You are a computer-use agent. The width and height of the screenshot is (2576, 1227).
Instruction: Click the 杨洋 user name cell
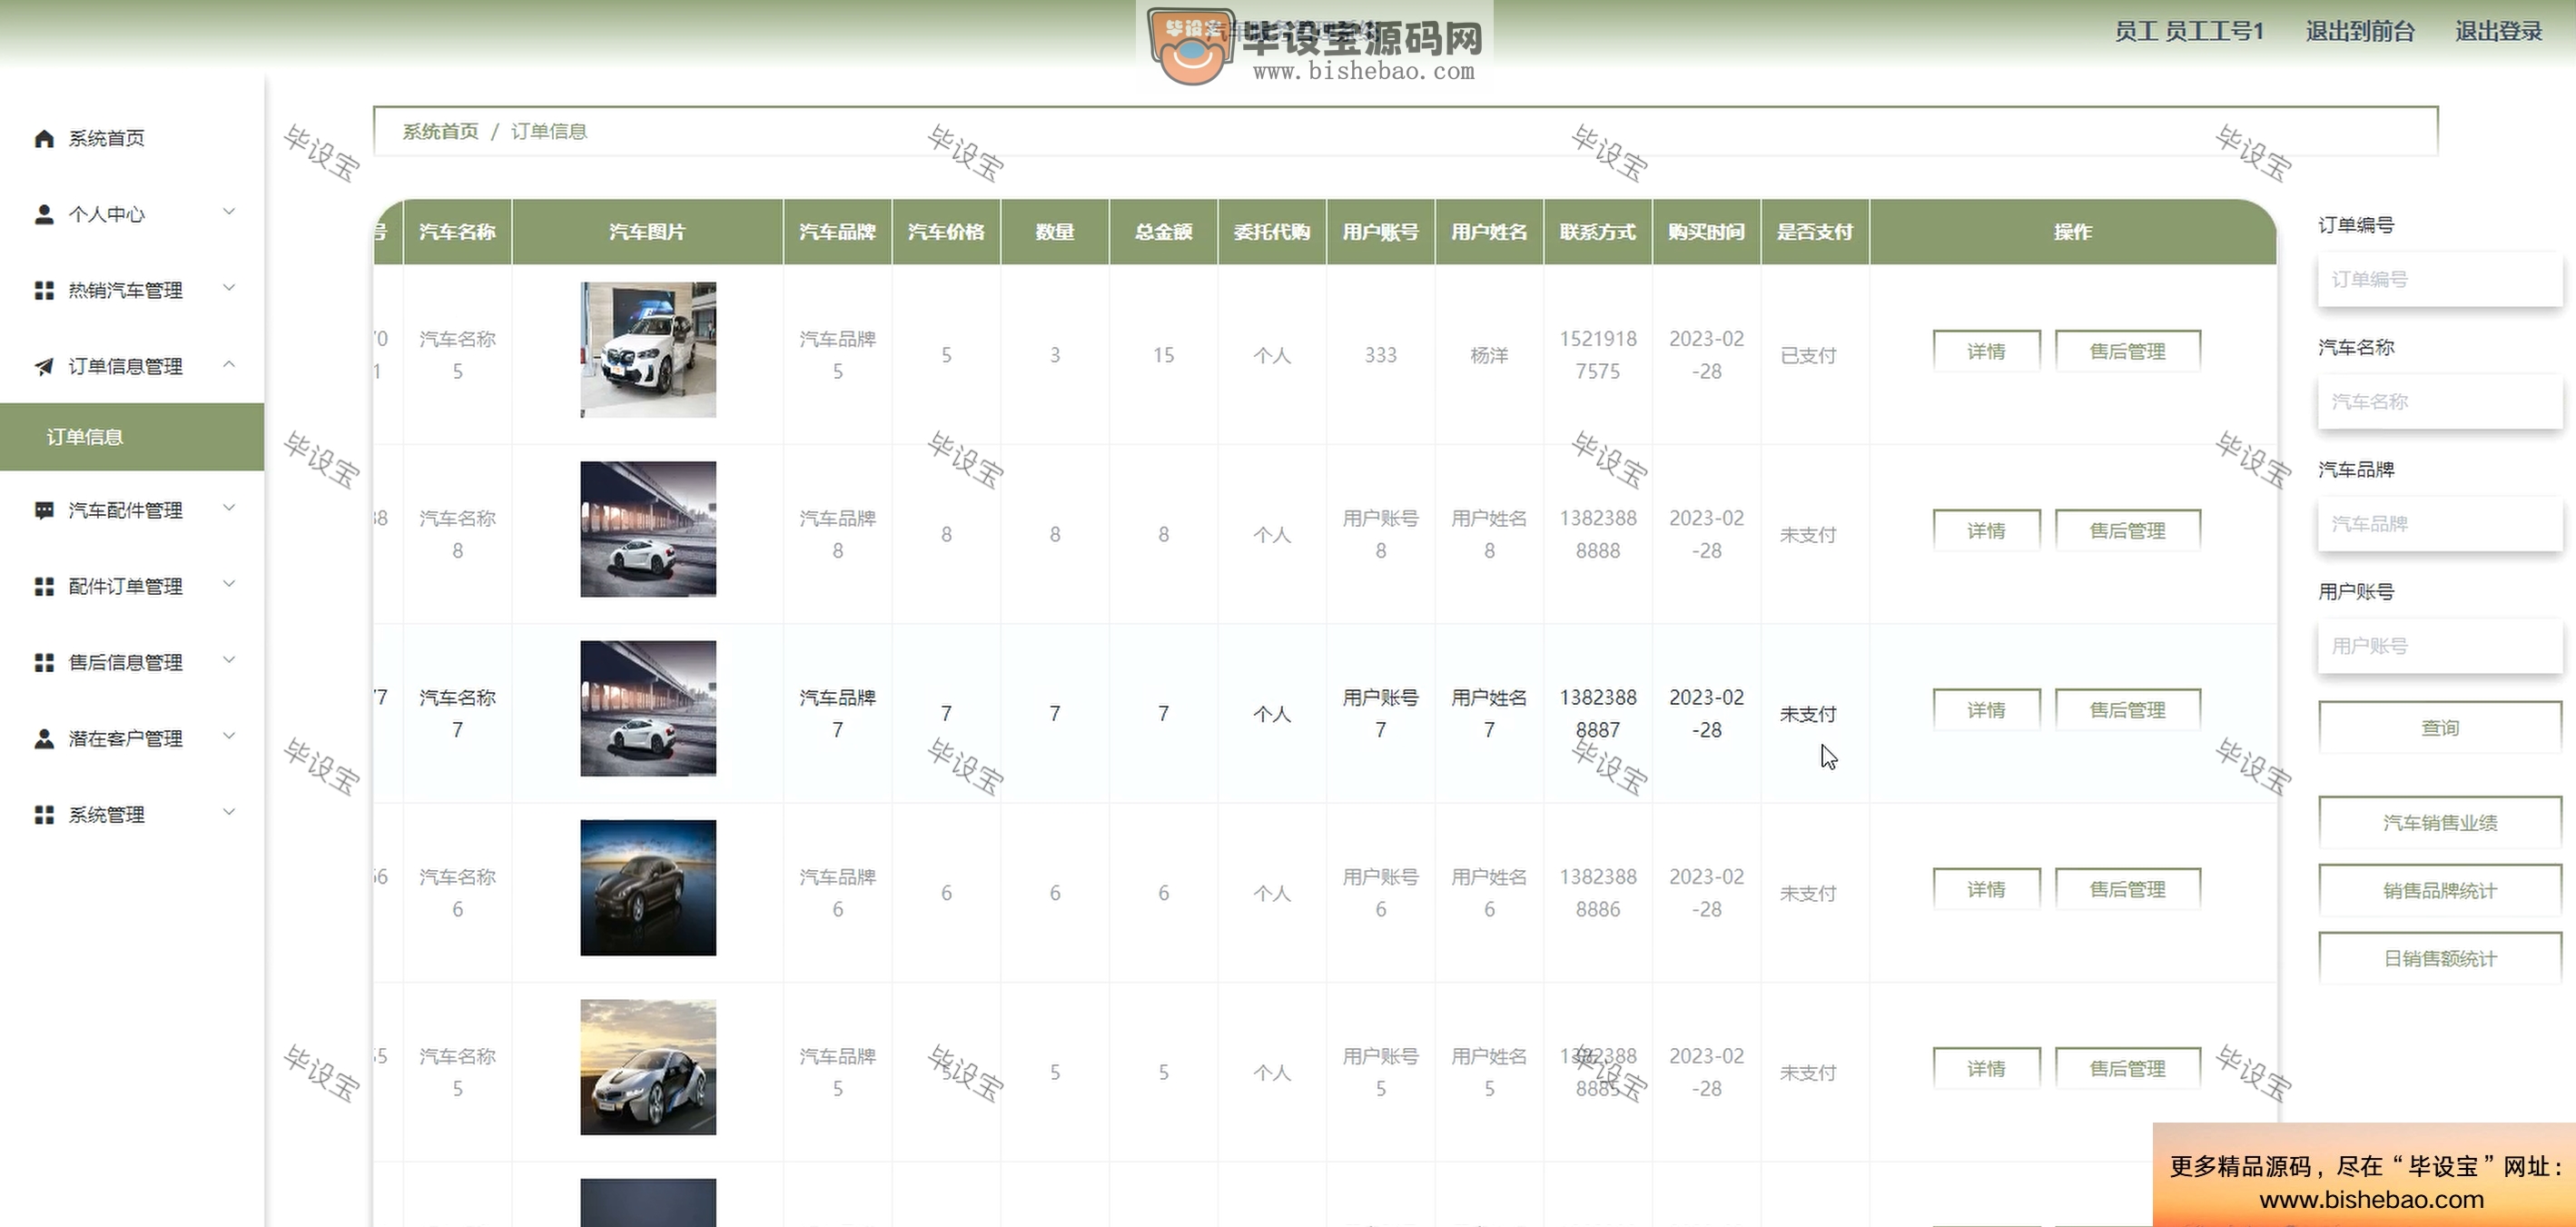click(x=1489, y=355)
